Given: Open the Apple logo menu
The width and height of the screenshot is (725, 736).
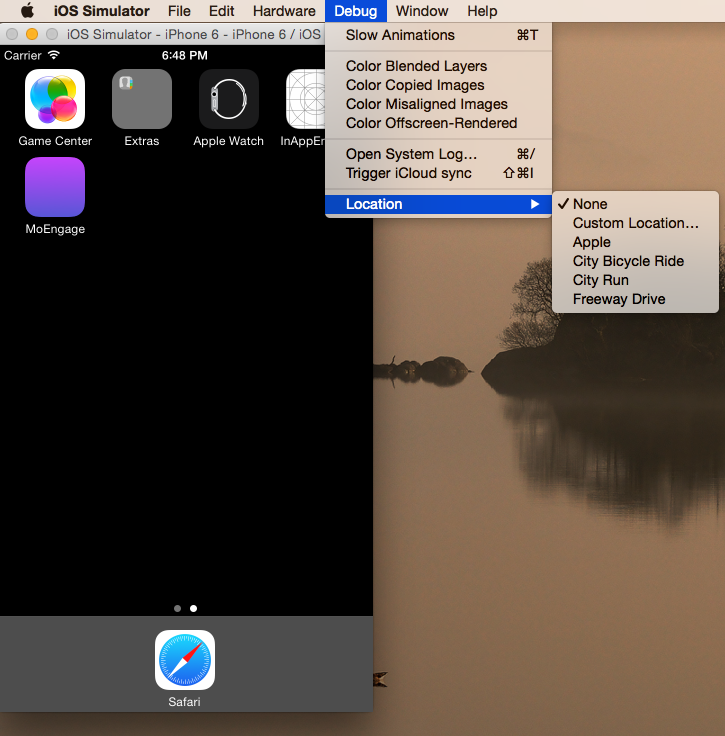Looking at the screenshot, I should tap(27, 11).
